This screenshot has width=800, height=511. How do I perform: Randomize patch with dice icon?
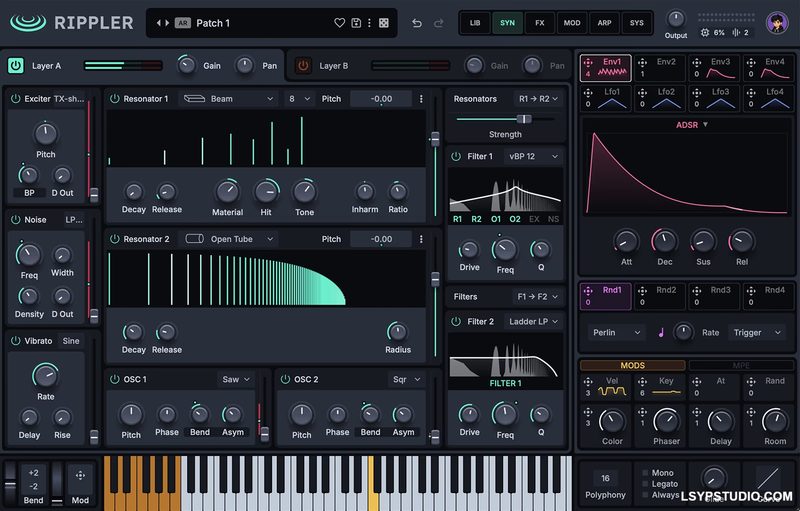click(x=384, y=23)
